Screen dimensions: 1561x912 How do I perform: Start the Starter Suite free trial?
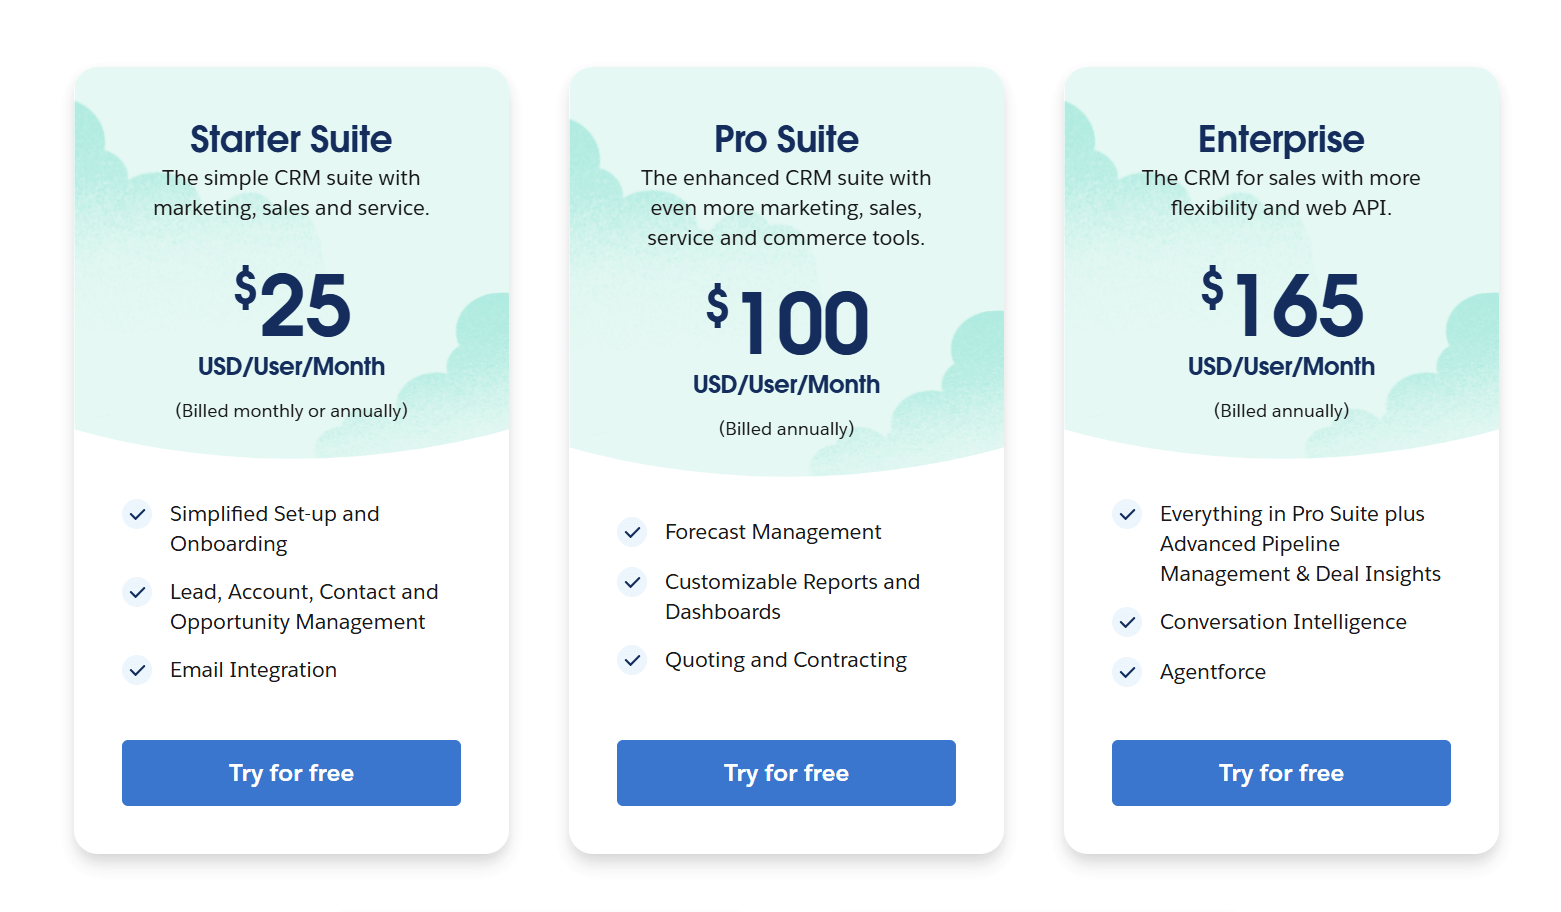coord(291,773)
